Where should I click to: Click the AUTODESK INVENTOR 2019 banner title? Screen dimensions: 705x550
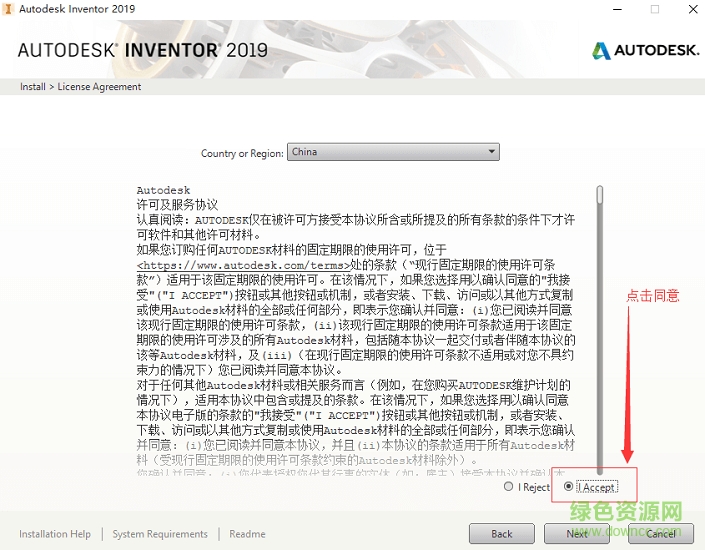[x=143, y=50]
